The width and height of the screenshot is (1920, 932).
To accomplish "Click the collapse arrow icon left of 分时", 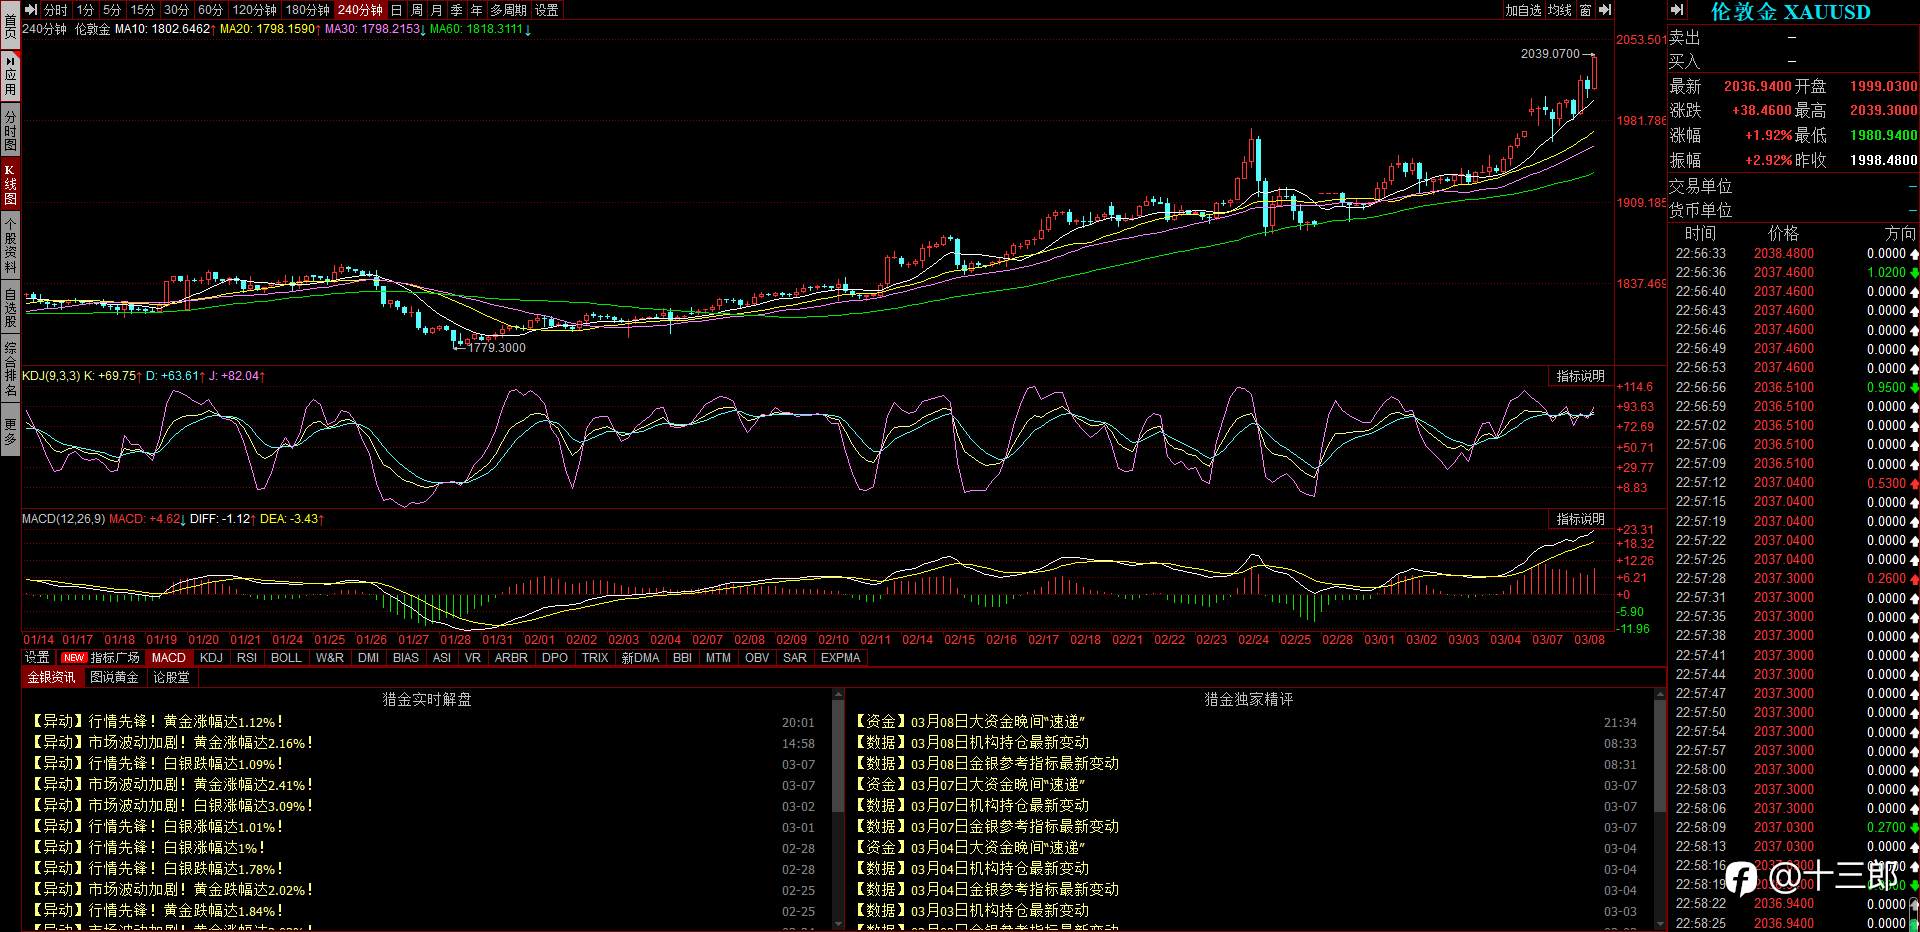I will [31, 10].
